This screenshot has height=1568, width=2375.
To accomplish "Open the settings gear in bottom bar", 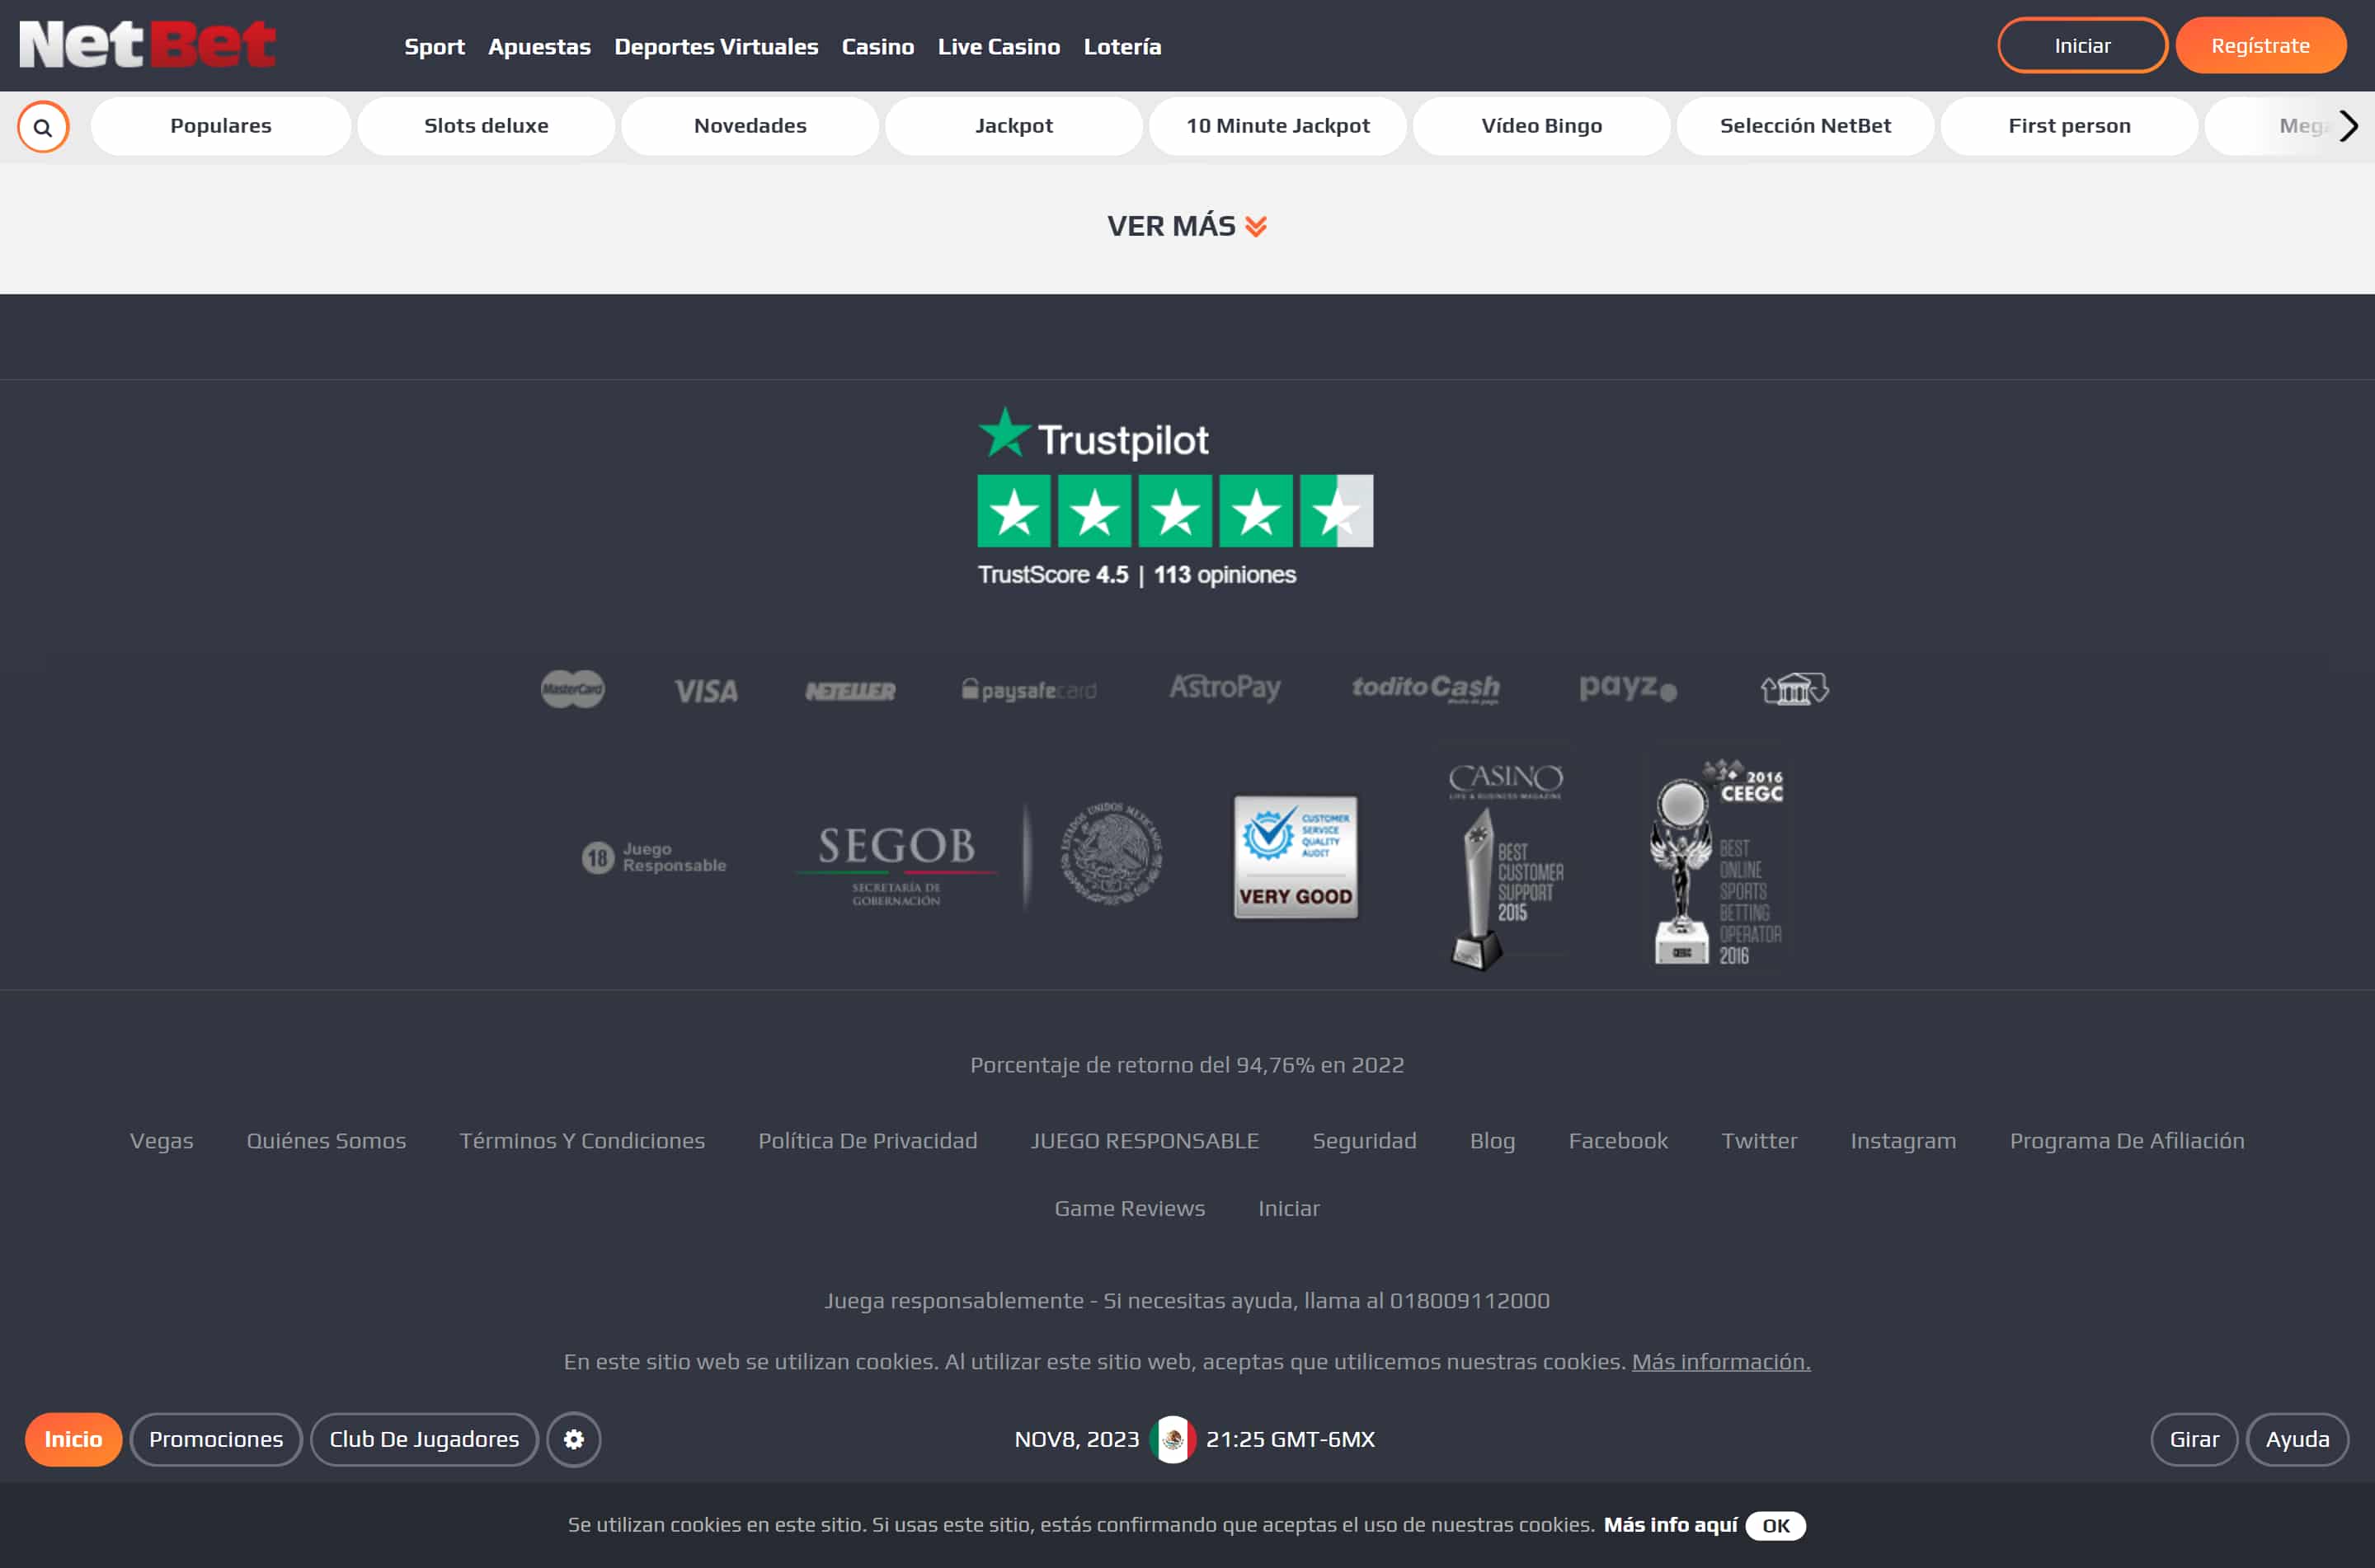I will pos(573,1439).
